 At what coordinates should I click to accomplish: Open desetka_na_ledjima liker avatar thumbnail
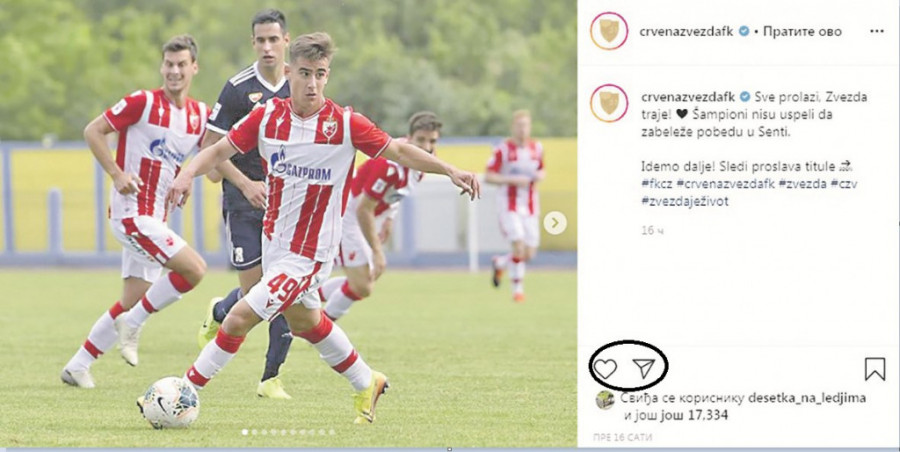click(x=605, y=400)
